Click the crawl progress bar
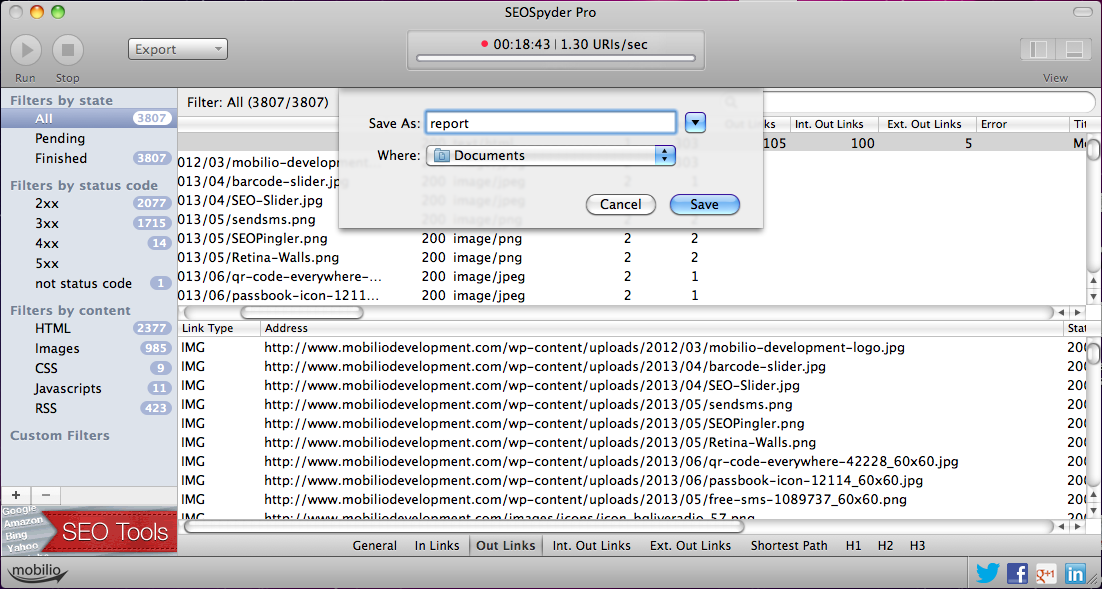The width and height of the screenshot is (1102, 589). pyautogui.click(x=555, y=58)
